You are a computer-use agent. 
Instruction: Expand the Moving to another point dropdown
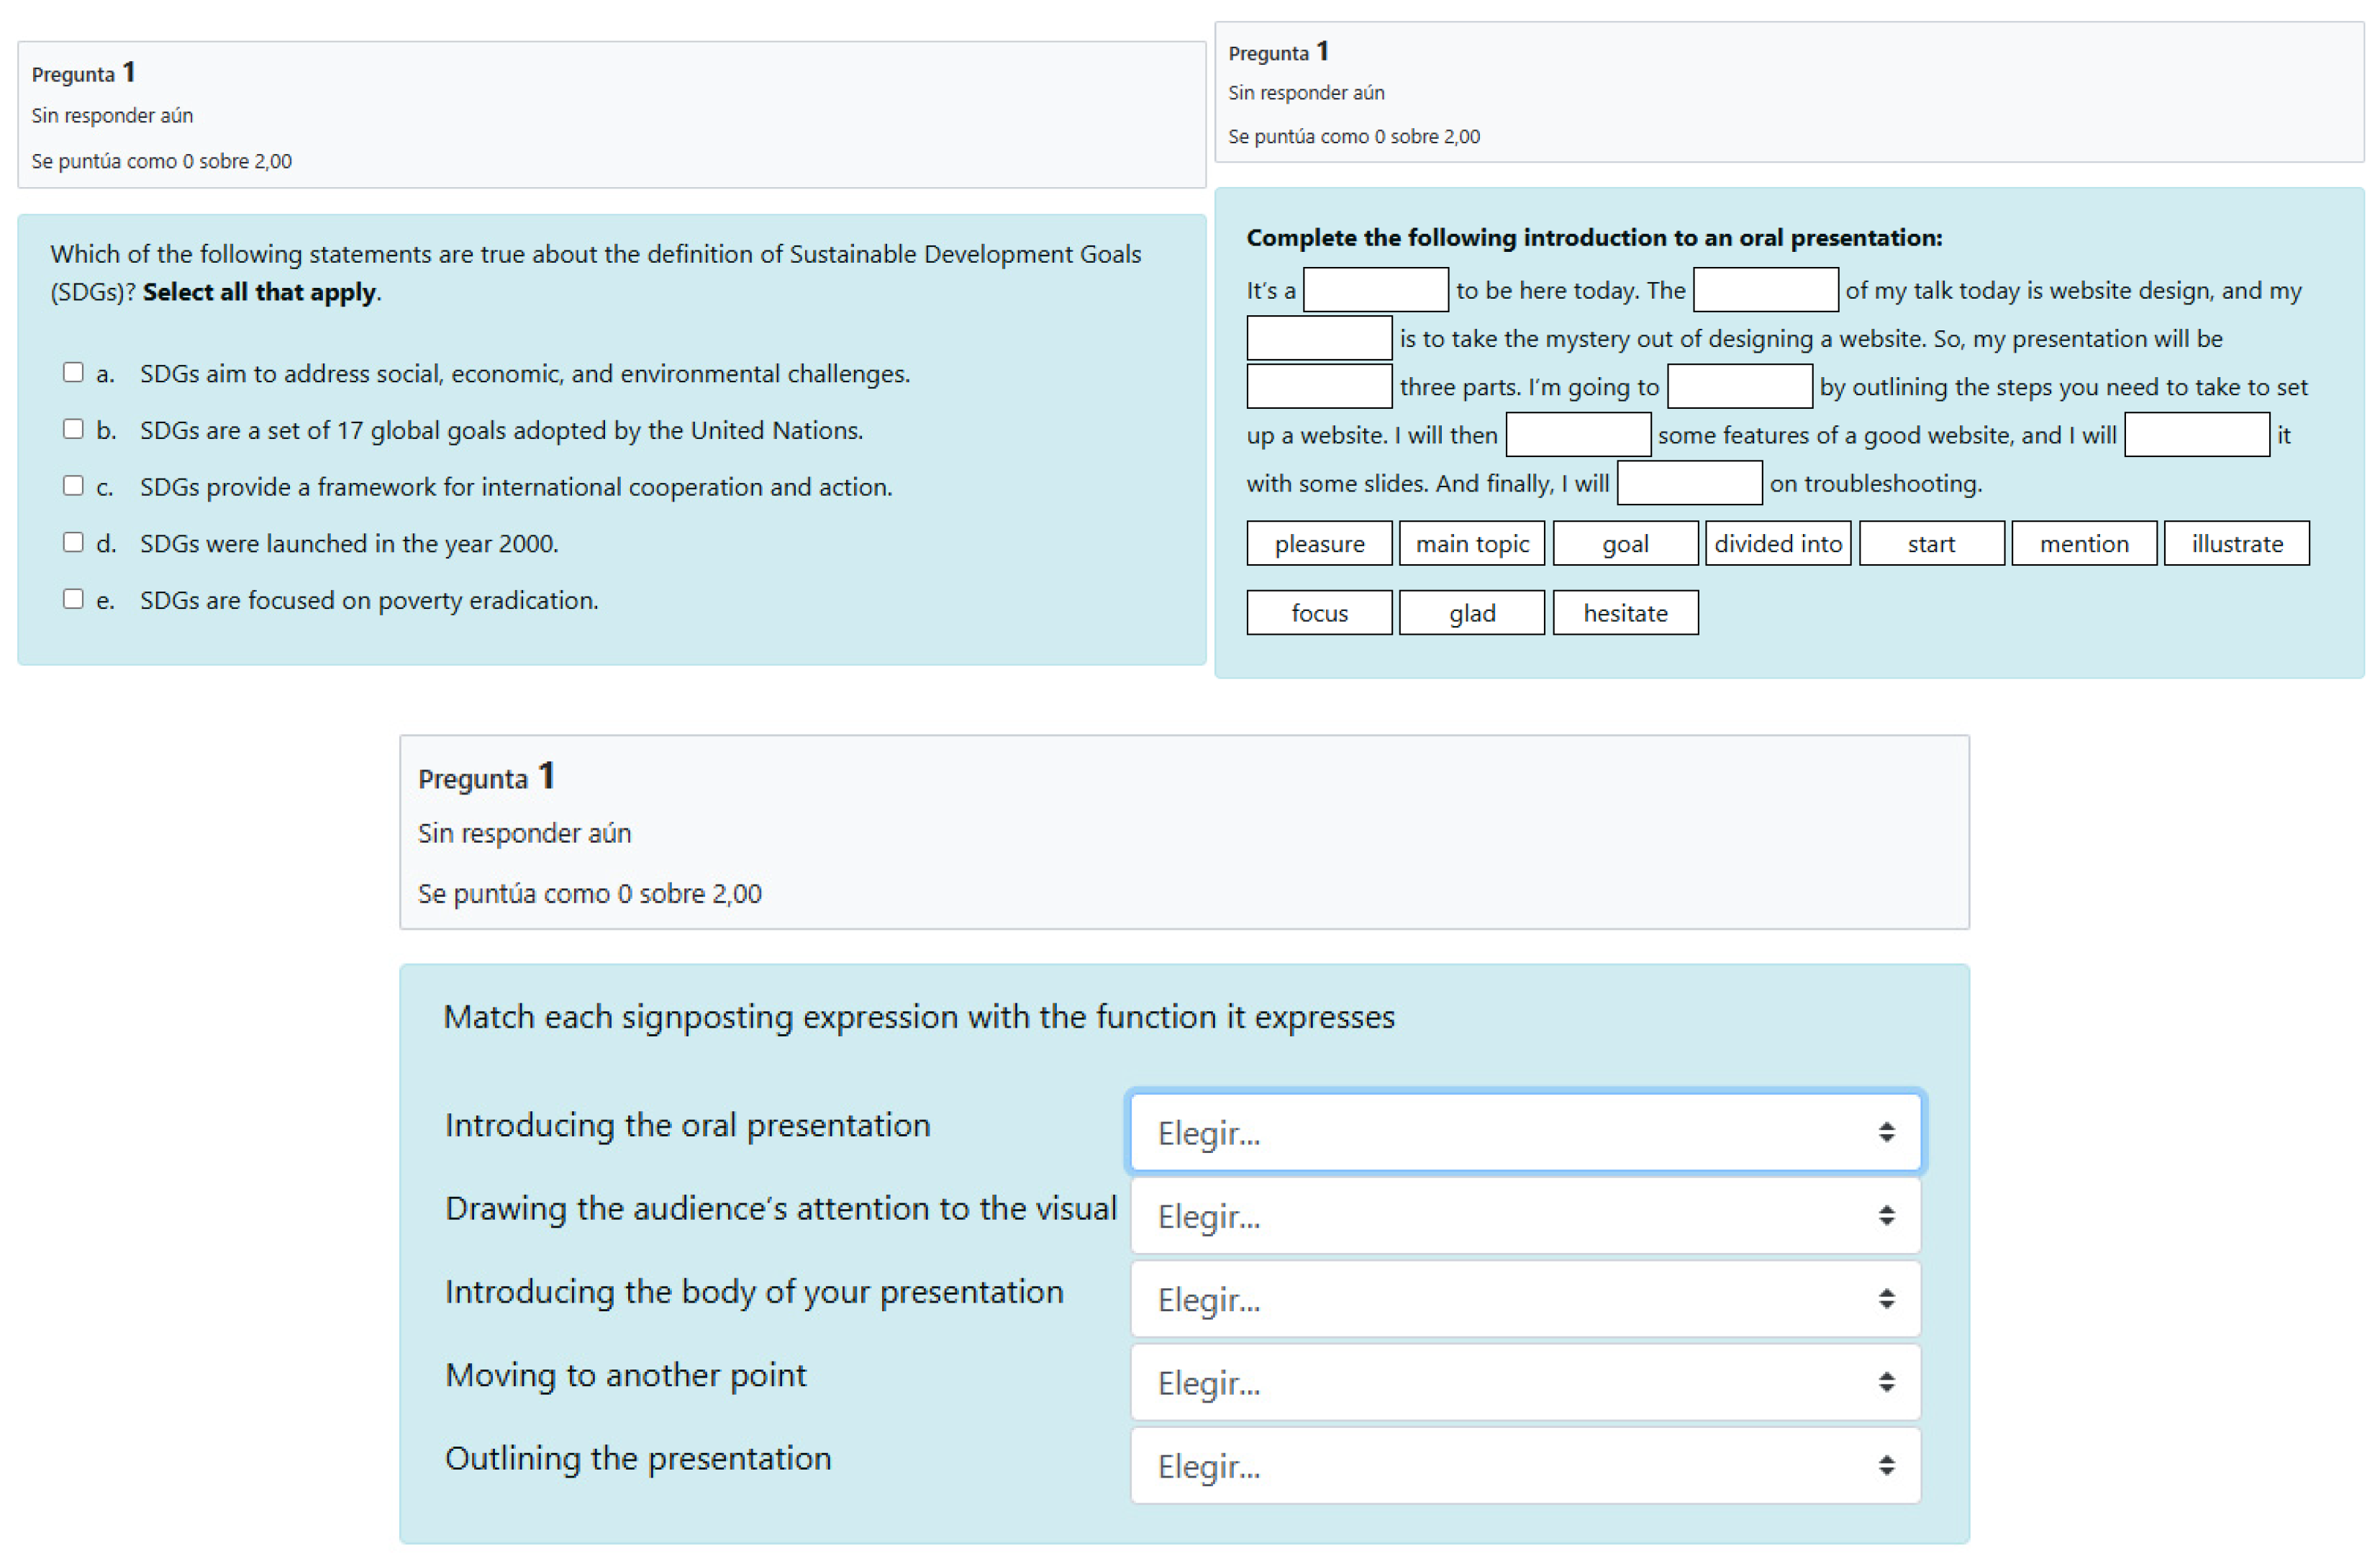point(1524,1382)
